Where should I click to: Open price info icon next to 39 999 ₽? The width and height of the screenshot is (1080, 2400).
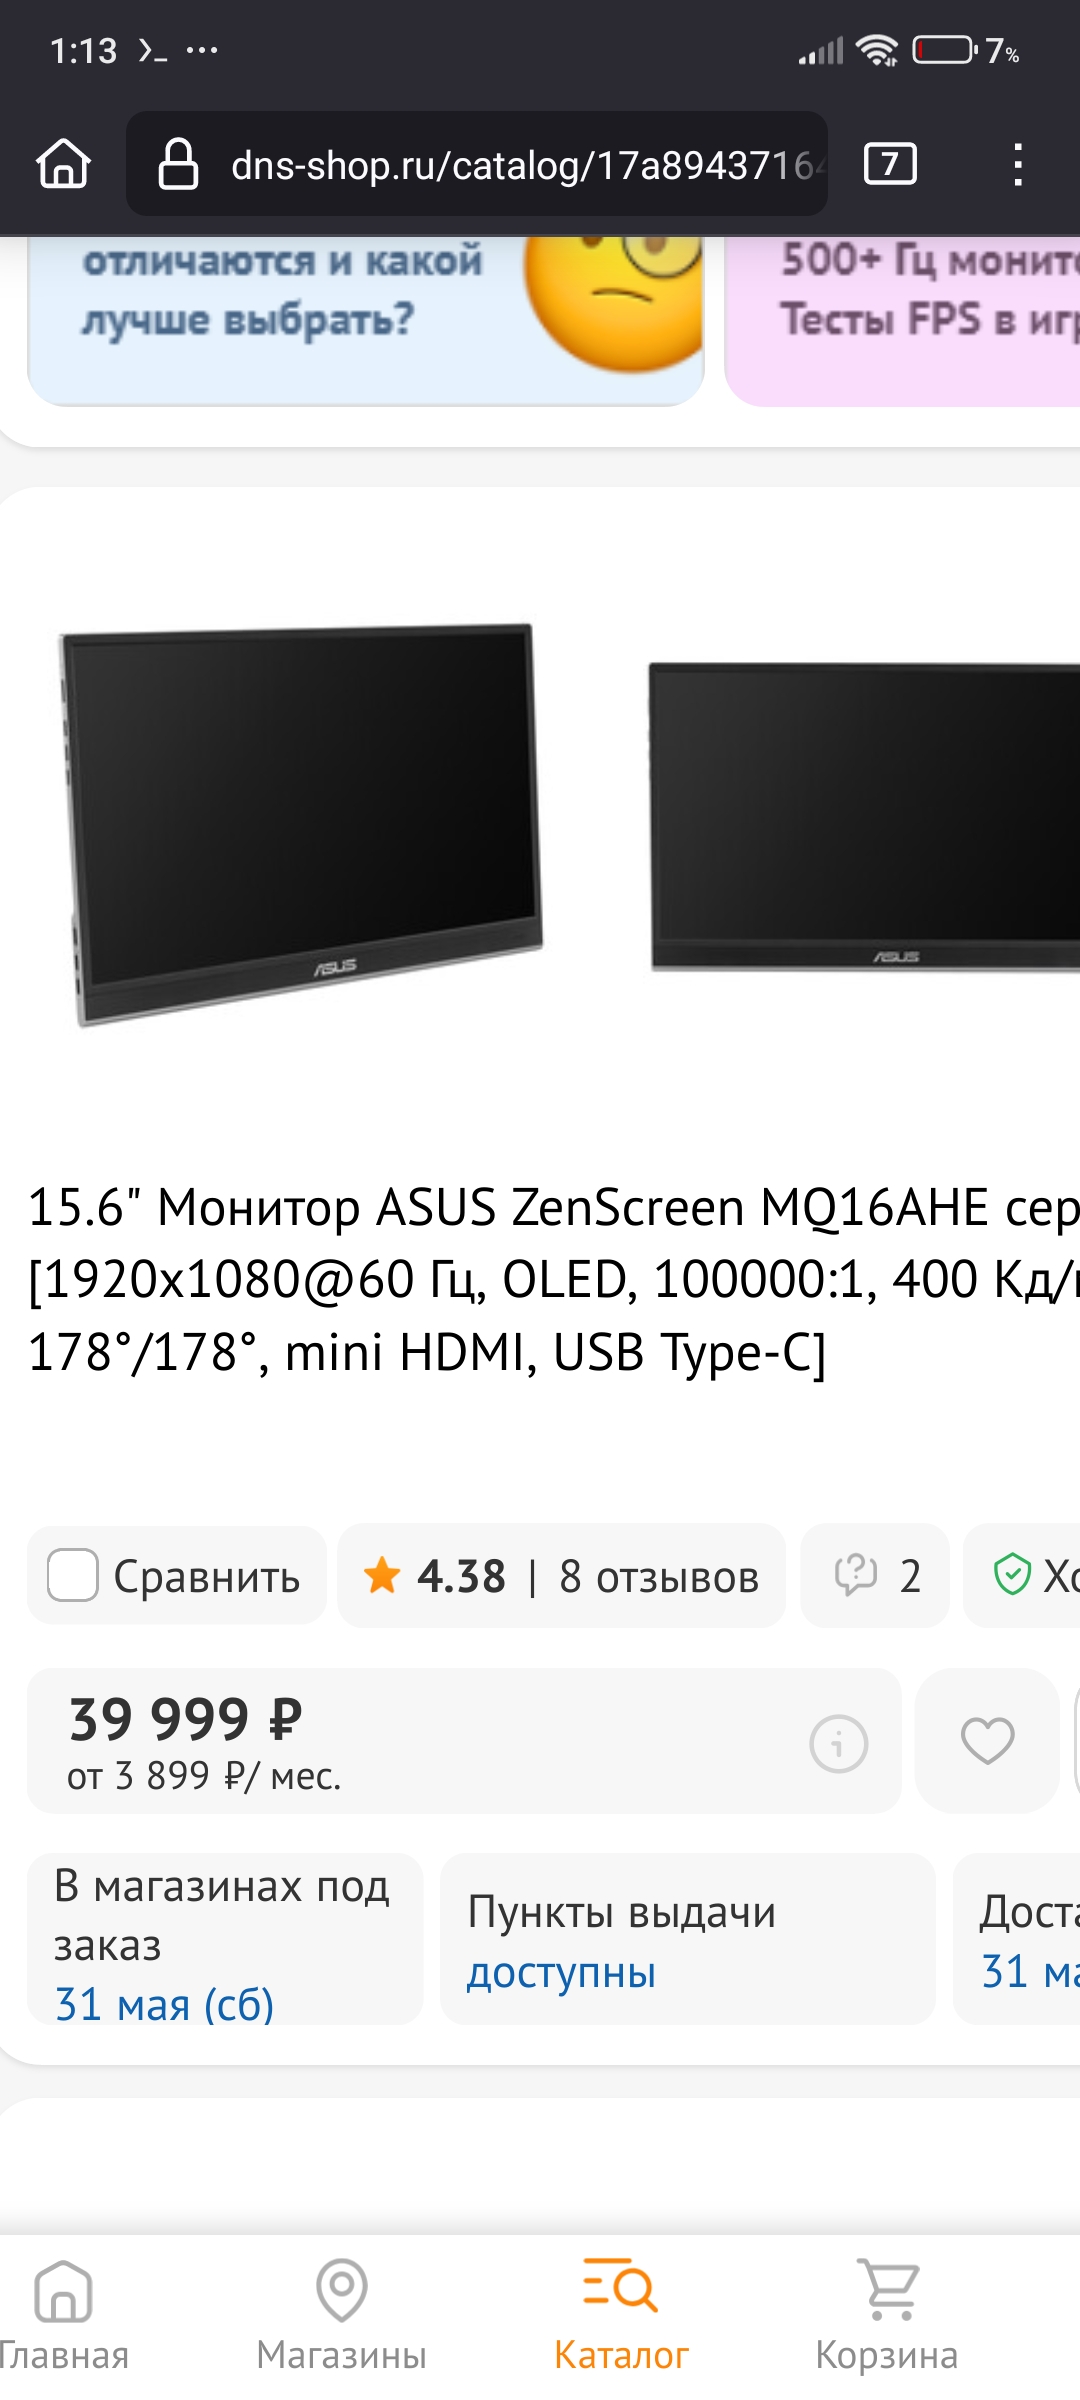[x=838, y=1744]
